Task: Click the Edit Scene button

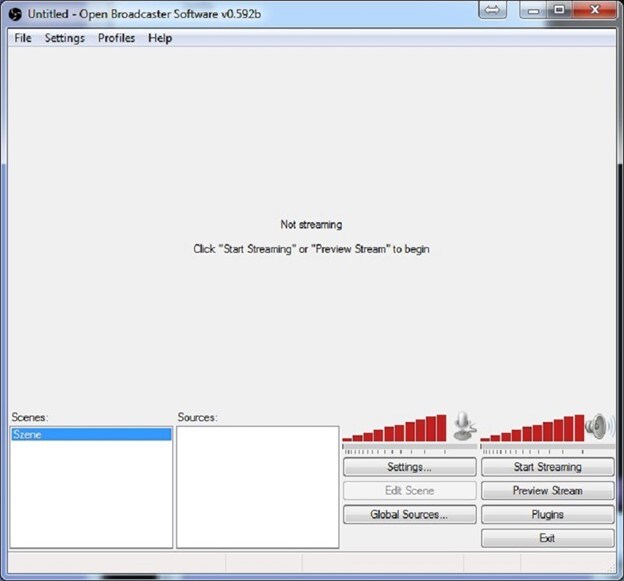Action: coord(410,491)
